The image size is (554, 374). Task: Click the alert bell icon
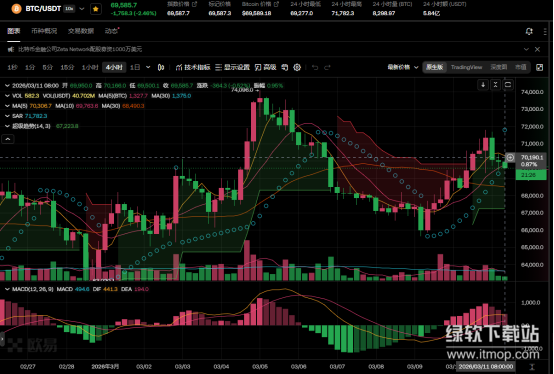[529, 31]
